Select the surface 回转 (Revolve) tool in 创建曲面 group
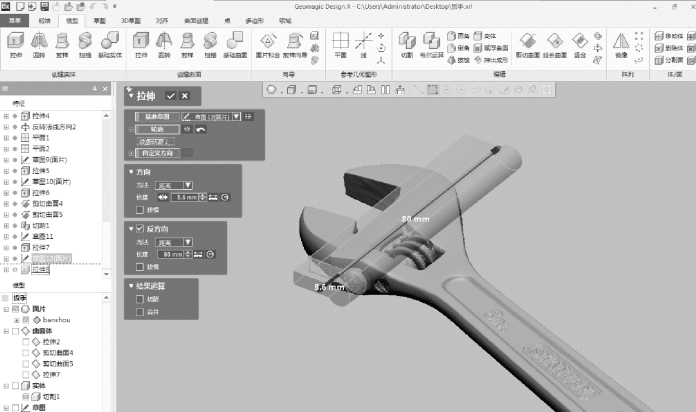The width and height of the screenshot is (696, 412). [164, 45]
